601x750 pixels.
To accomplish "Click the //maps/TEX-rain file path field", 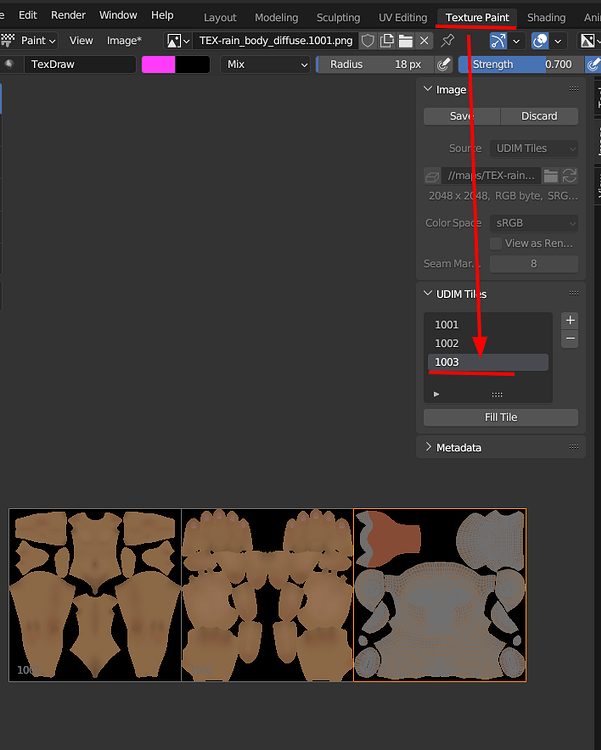I will point(491,176).
